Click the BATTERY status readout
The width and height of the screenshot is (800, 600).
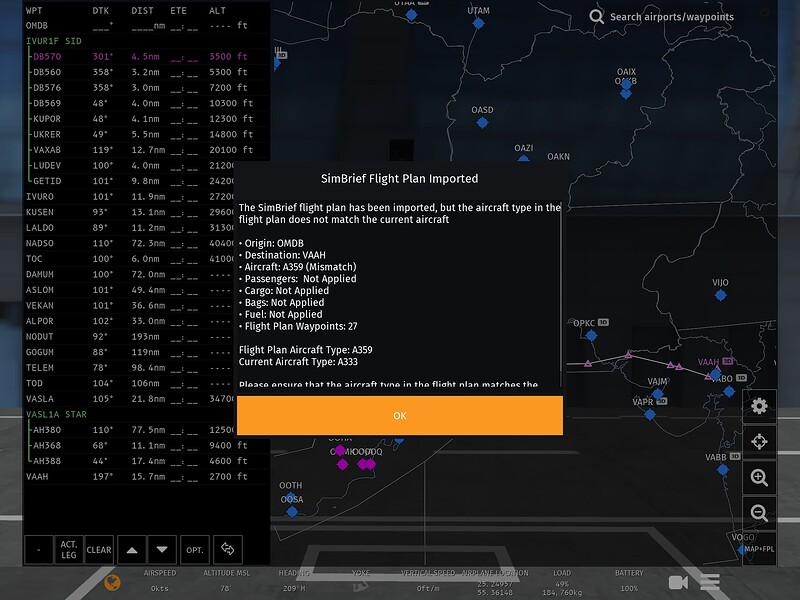click(x=629, y=581)
